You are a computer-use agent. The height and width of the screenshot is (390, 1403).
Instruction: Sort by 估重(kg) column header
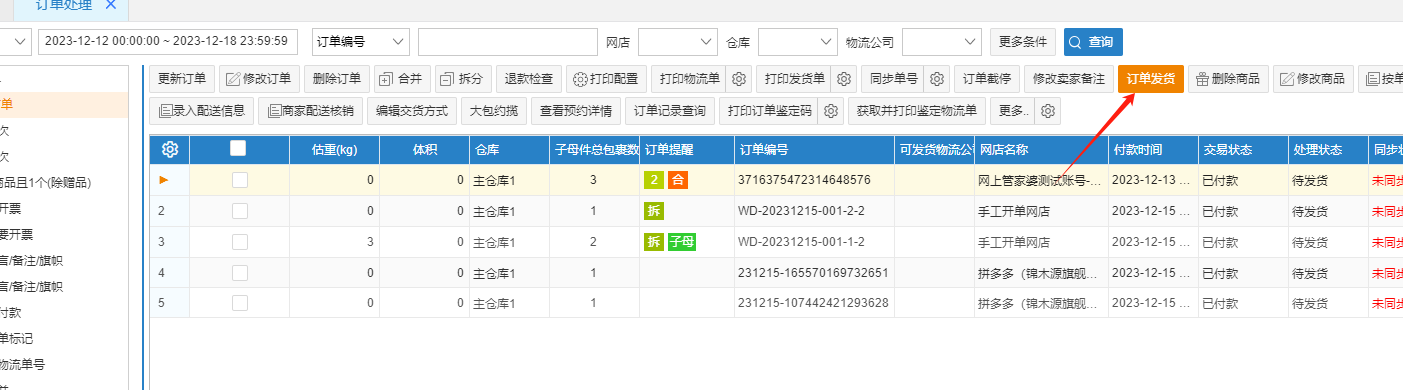(334, 150)
